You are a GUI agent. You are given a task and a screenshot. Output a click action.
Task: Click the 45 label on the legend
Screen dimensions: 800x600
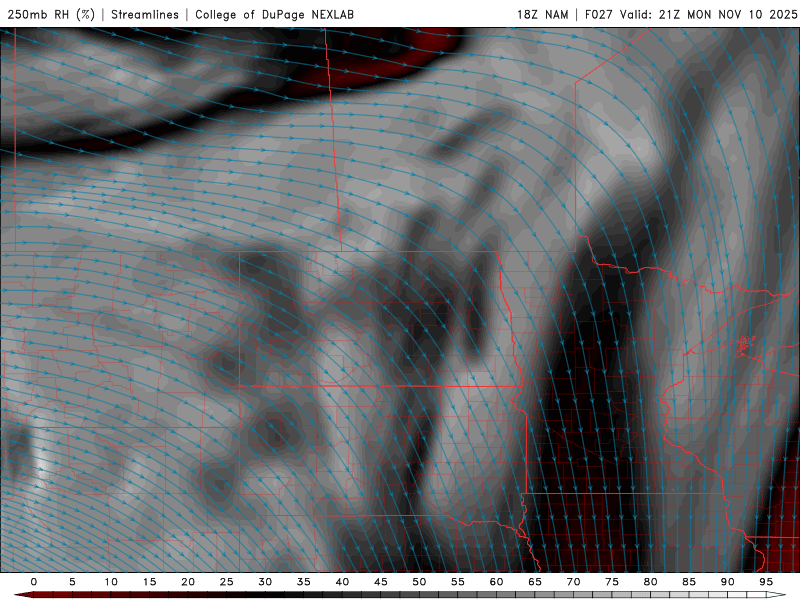(381, 582)
